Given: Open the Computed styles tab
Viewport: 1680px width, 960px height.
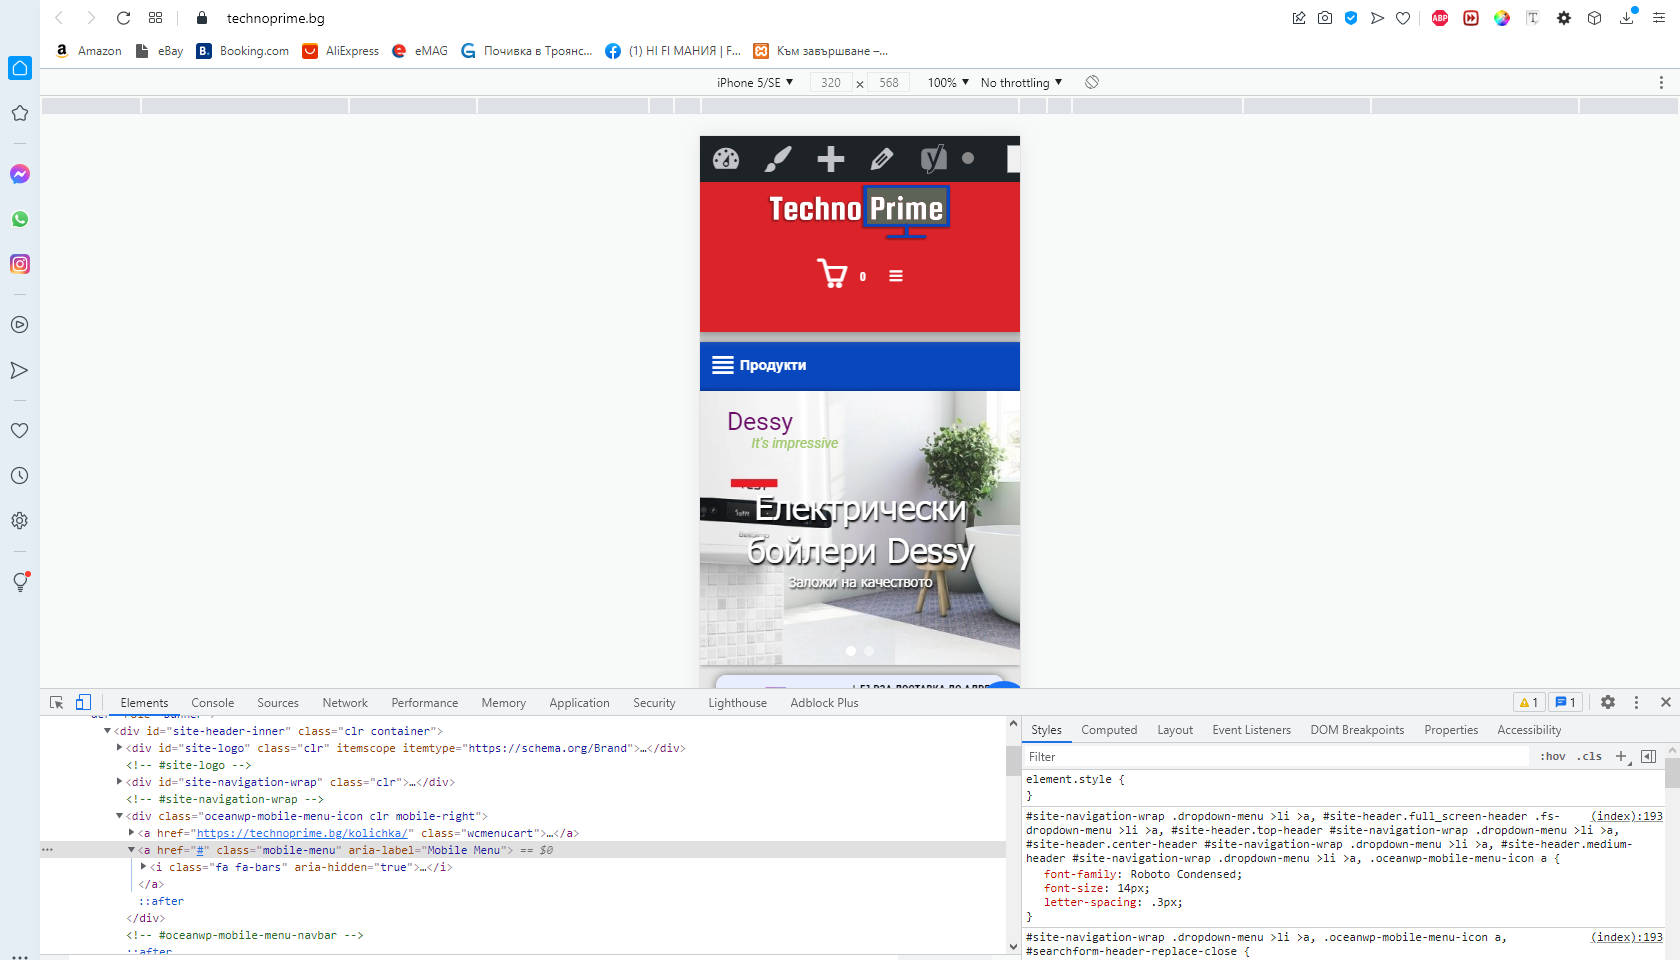Looking at the screenshot, I should (x=1109, y=730).
